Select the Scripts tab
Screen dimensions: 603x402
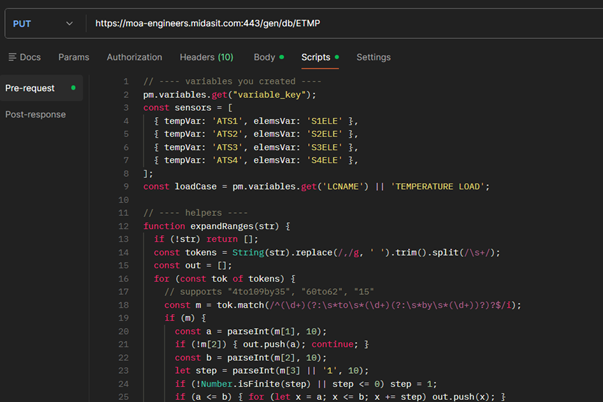pos(316,58)
